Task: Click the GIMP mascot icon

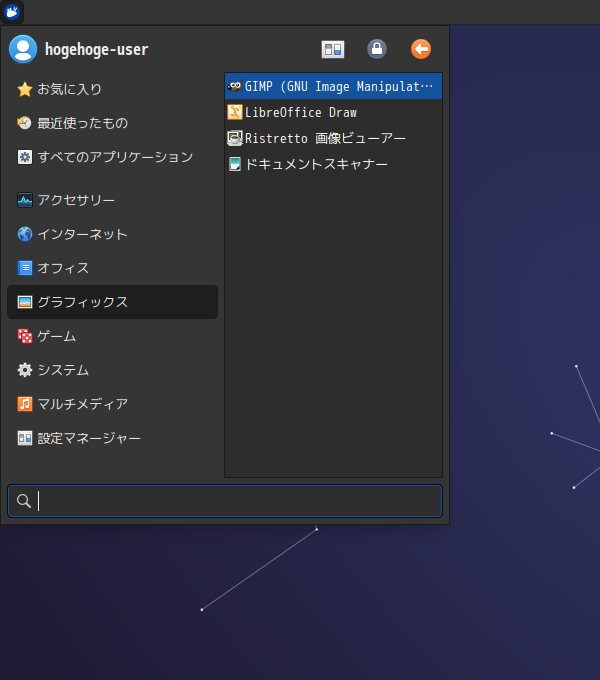Action: [235, 86]
